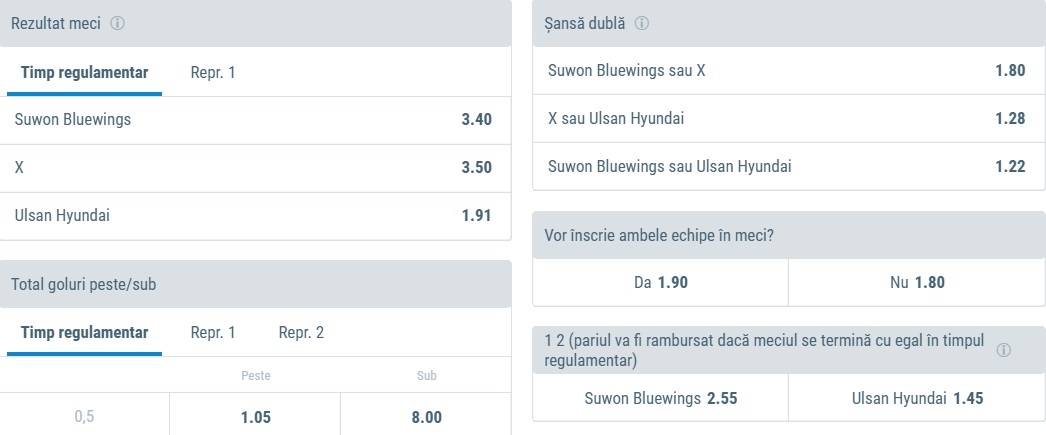Select Sub 0,5 goals at 8.00
Image resolution: width=1046 pixels, height=435 pixels.
pos(426,418)
